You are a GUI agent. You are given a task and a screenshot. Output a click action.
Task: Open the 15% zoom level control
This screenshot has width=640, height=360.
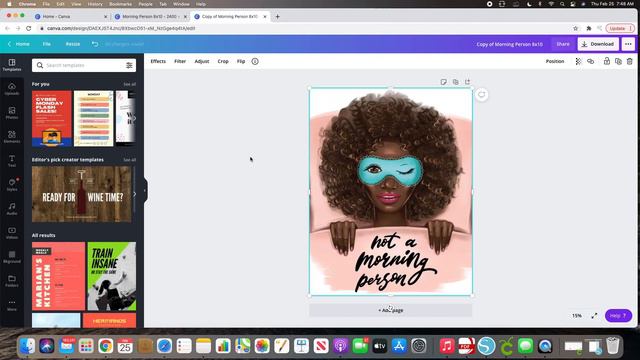pos(577,316)
